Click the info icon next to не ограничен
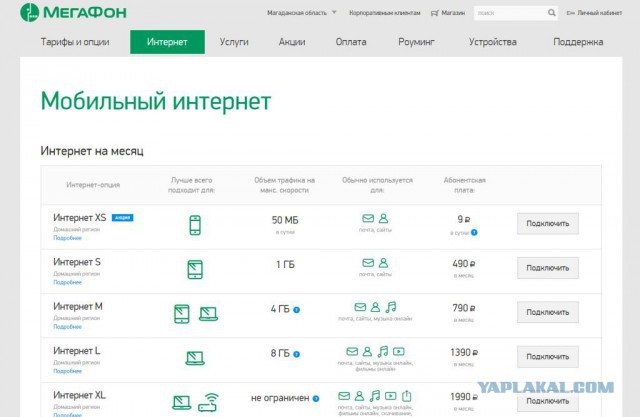 [316, 399]
